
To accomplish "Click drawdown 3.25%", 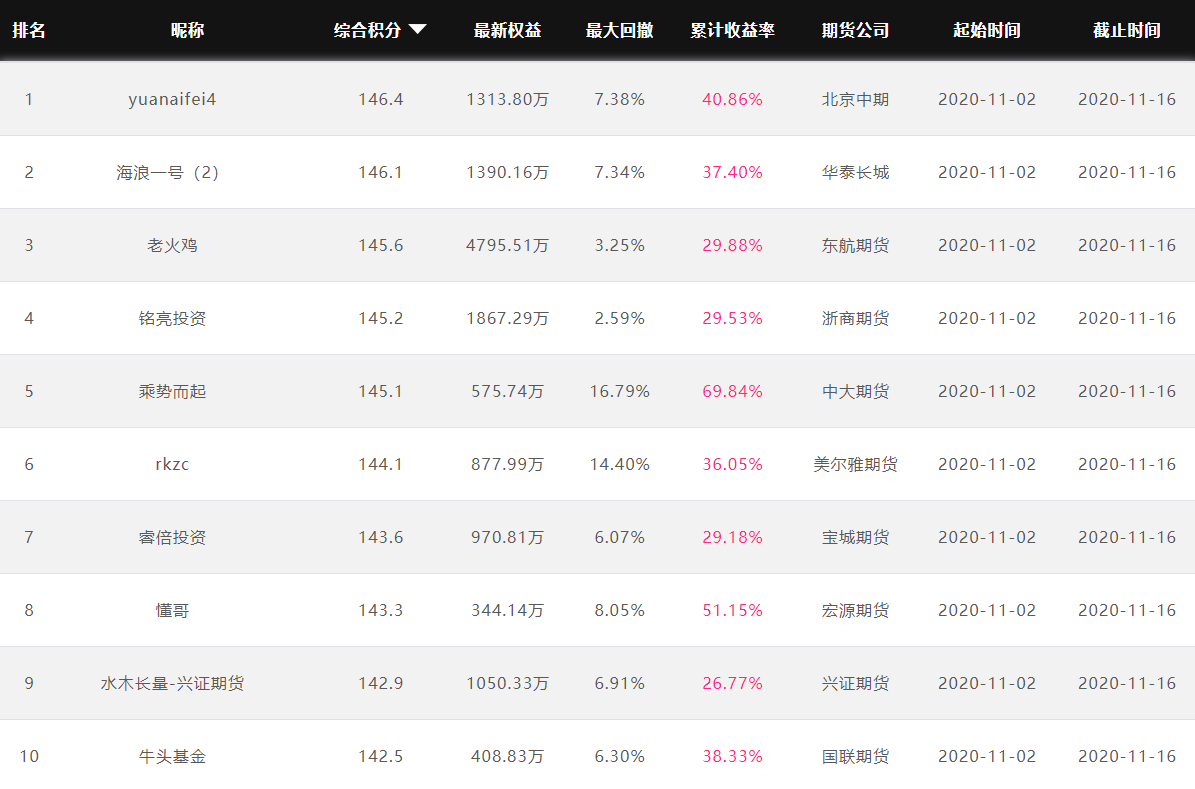I will point(620,245).
